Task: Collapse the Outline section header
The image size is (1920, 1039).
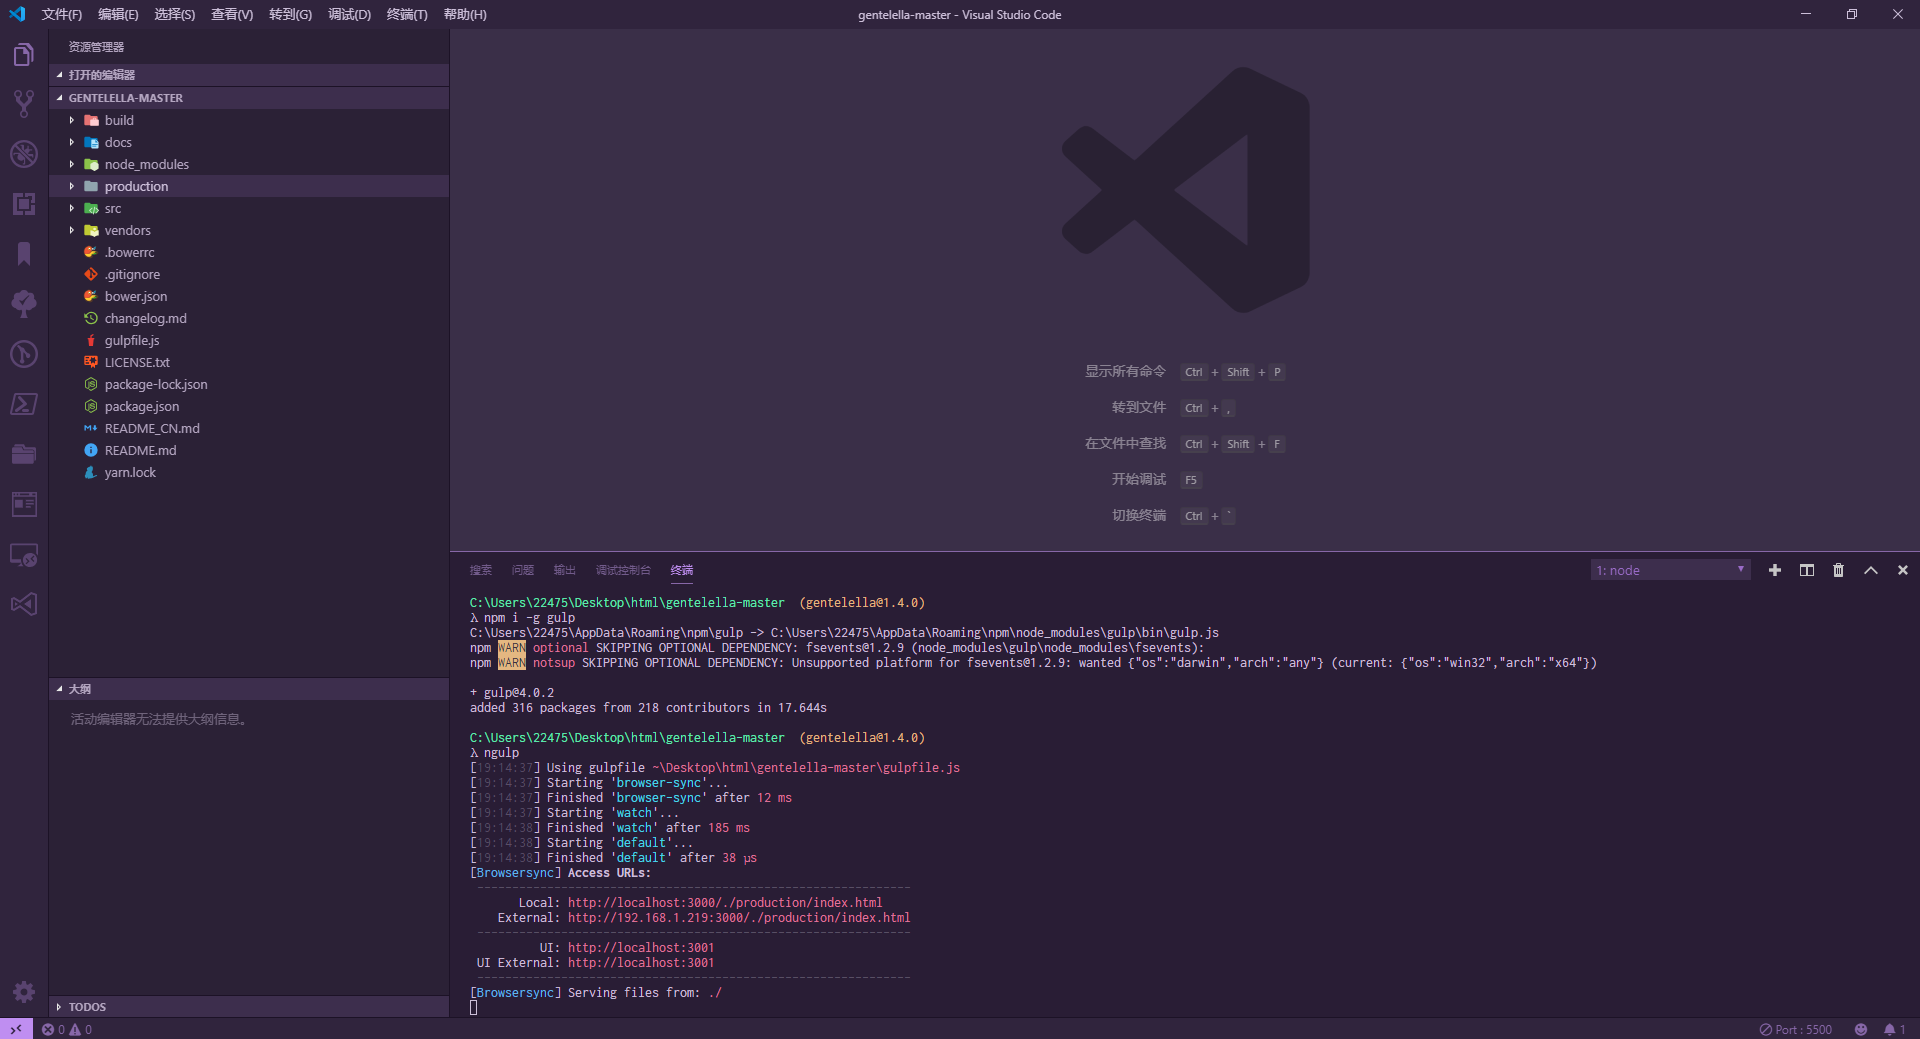Action: (x=249, y=689)
